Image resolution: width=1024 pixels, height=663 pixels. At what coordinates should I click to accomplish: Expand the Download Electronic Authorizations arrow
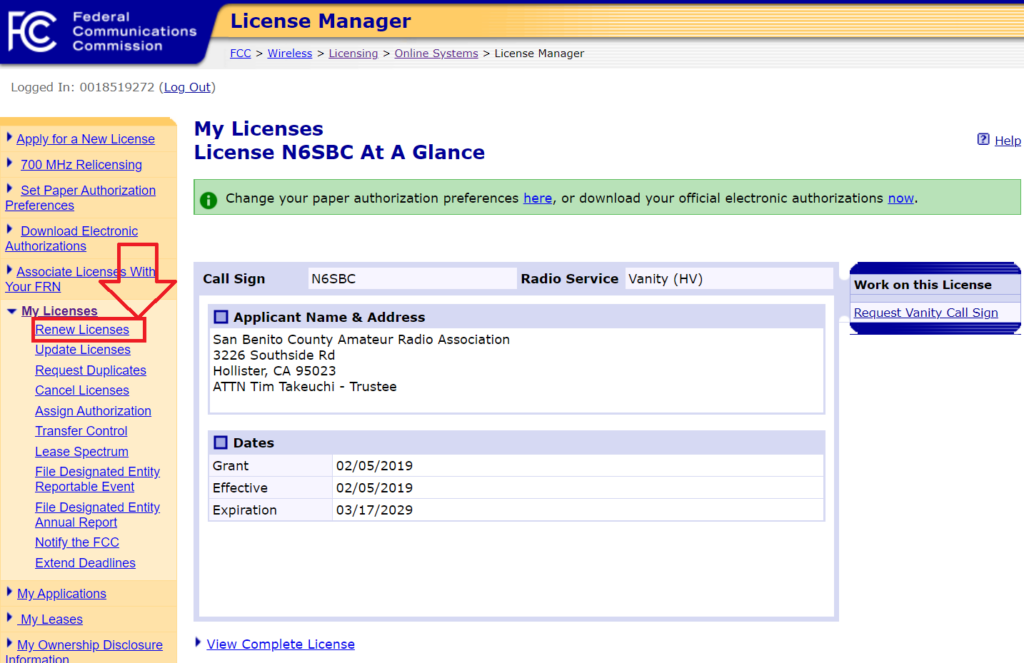(9, 229)
